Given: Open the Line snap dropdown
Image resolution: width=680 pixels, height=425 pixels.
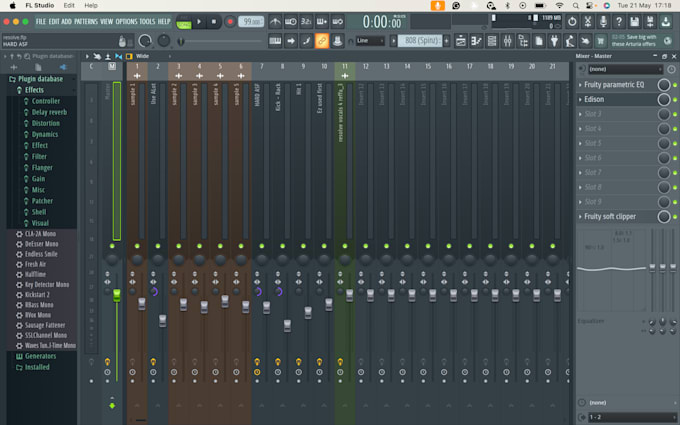Looking at the screenshot, I should 370,41.
